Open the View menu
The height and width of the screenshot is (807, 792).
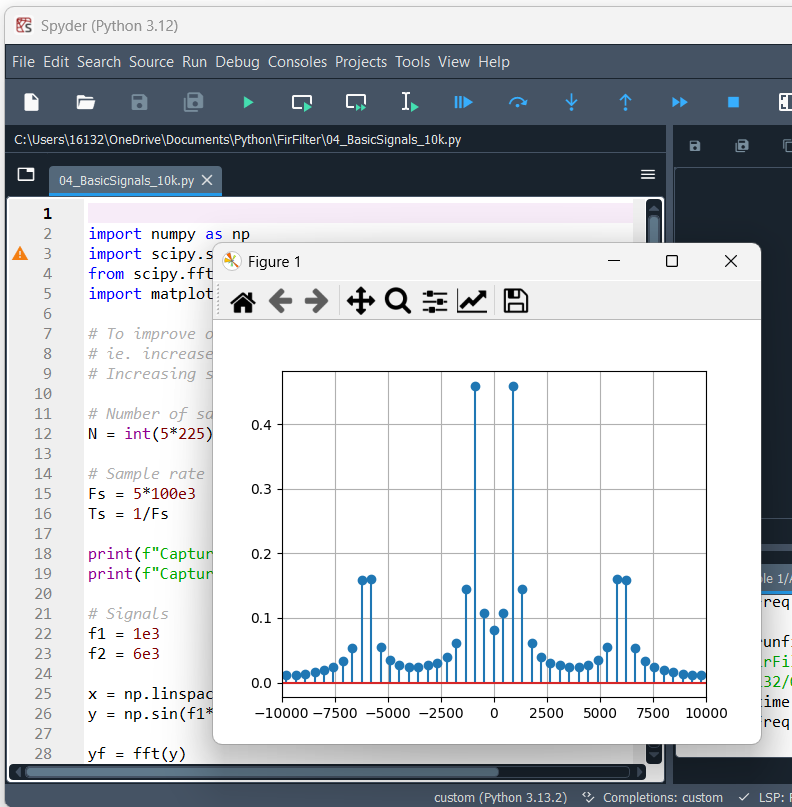[x=454, y=62]
